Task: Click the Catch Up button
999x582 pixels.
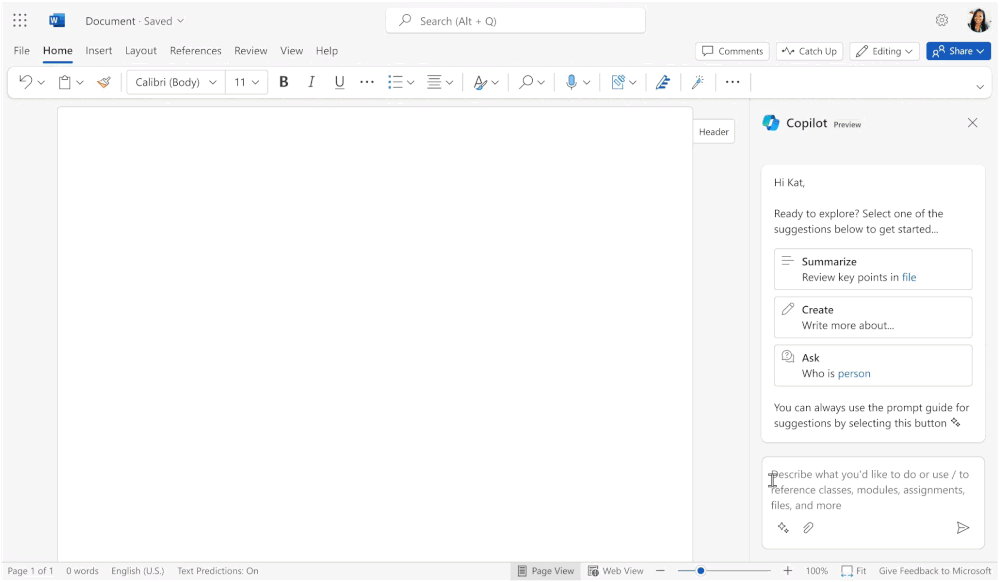Action: [x=809, y=51]
